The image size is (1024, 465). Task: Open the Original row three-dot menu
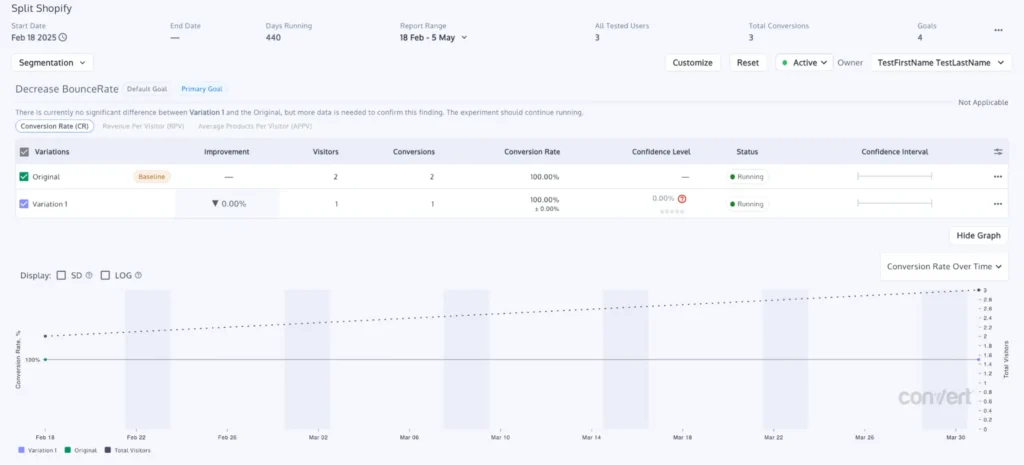click(998, 176)
